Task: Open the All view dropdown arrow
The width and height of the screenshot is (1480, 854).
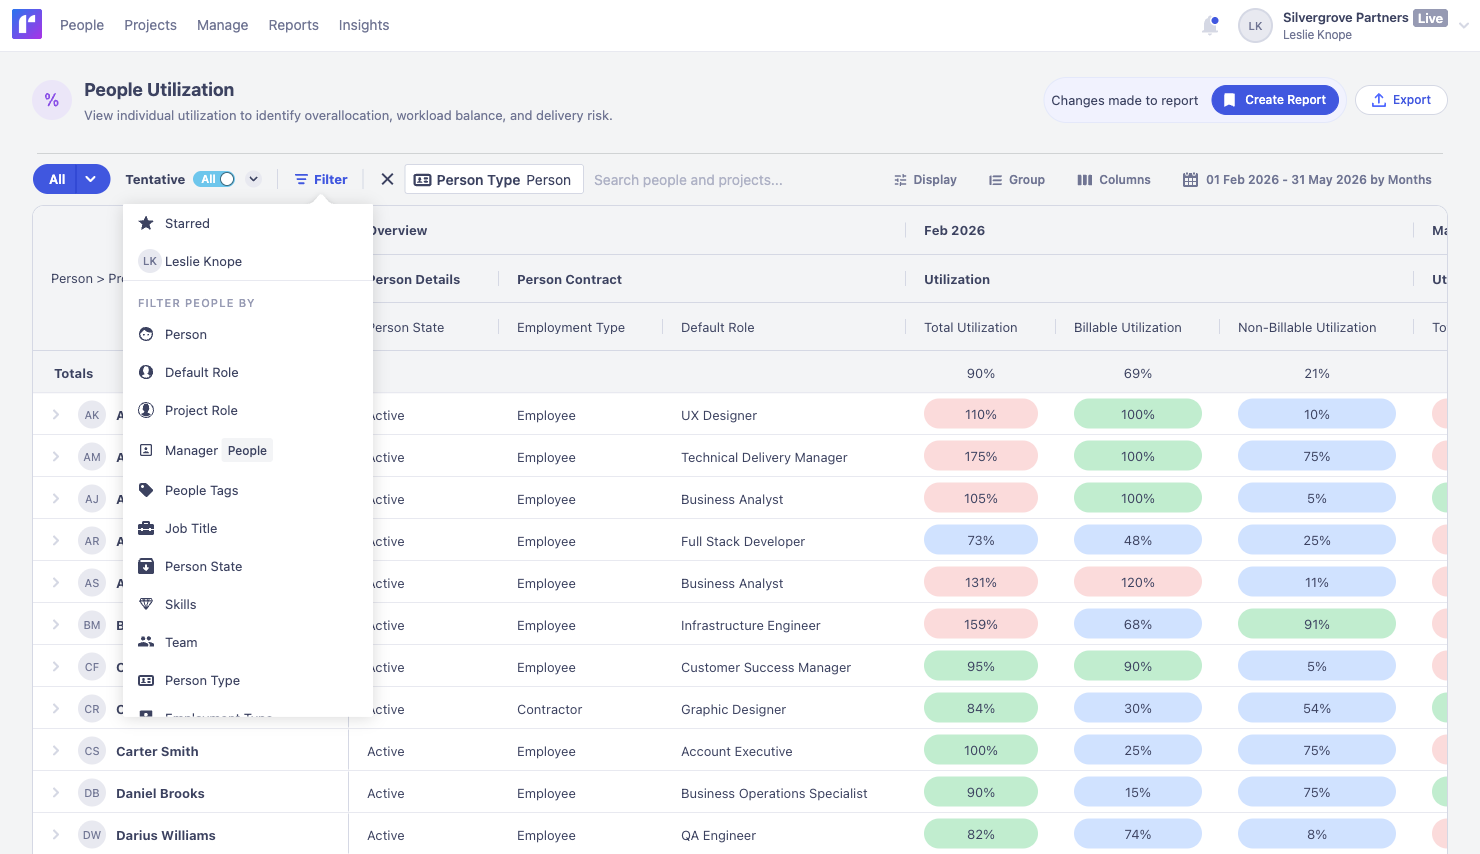Action: (91, 179)
